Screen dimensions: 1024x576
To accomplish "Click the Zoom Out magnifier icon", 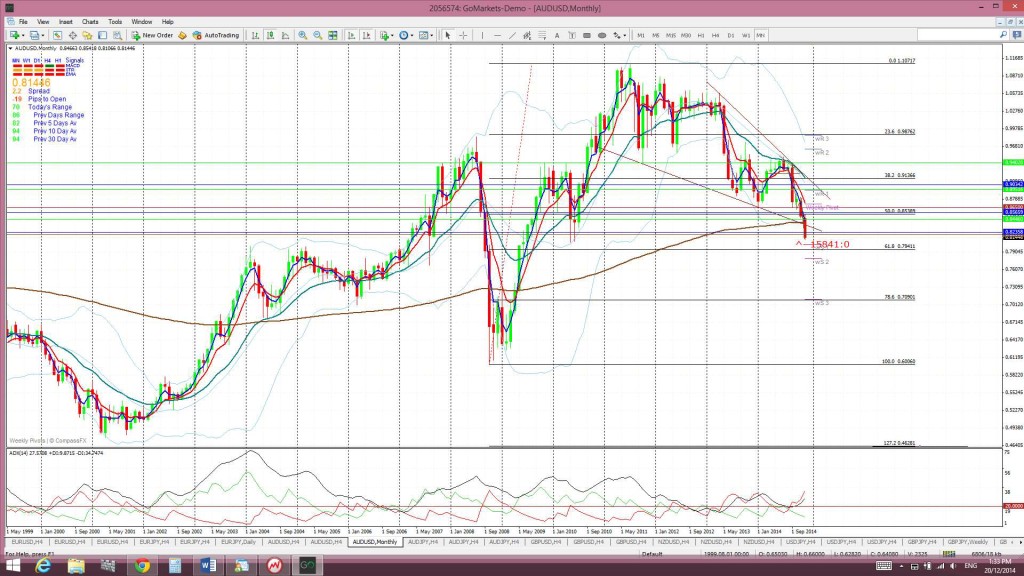I will (317, 35).
